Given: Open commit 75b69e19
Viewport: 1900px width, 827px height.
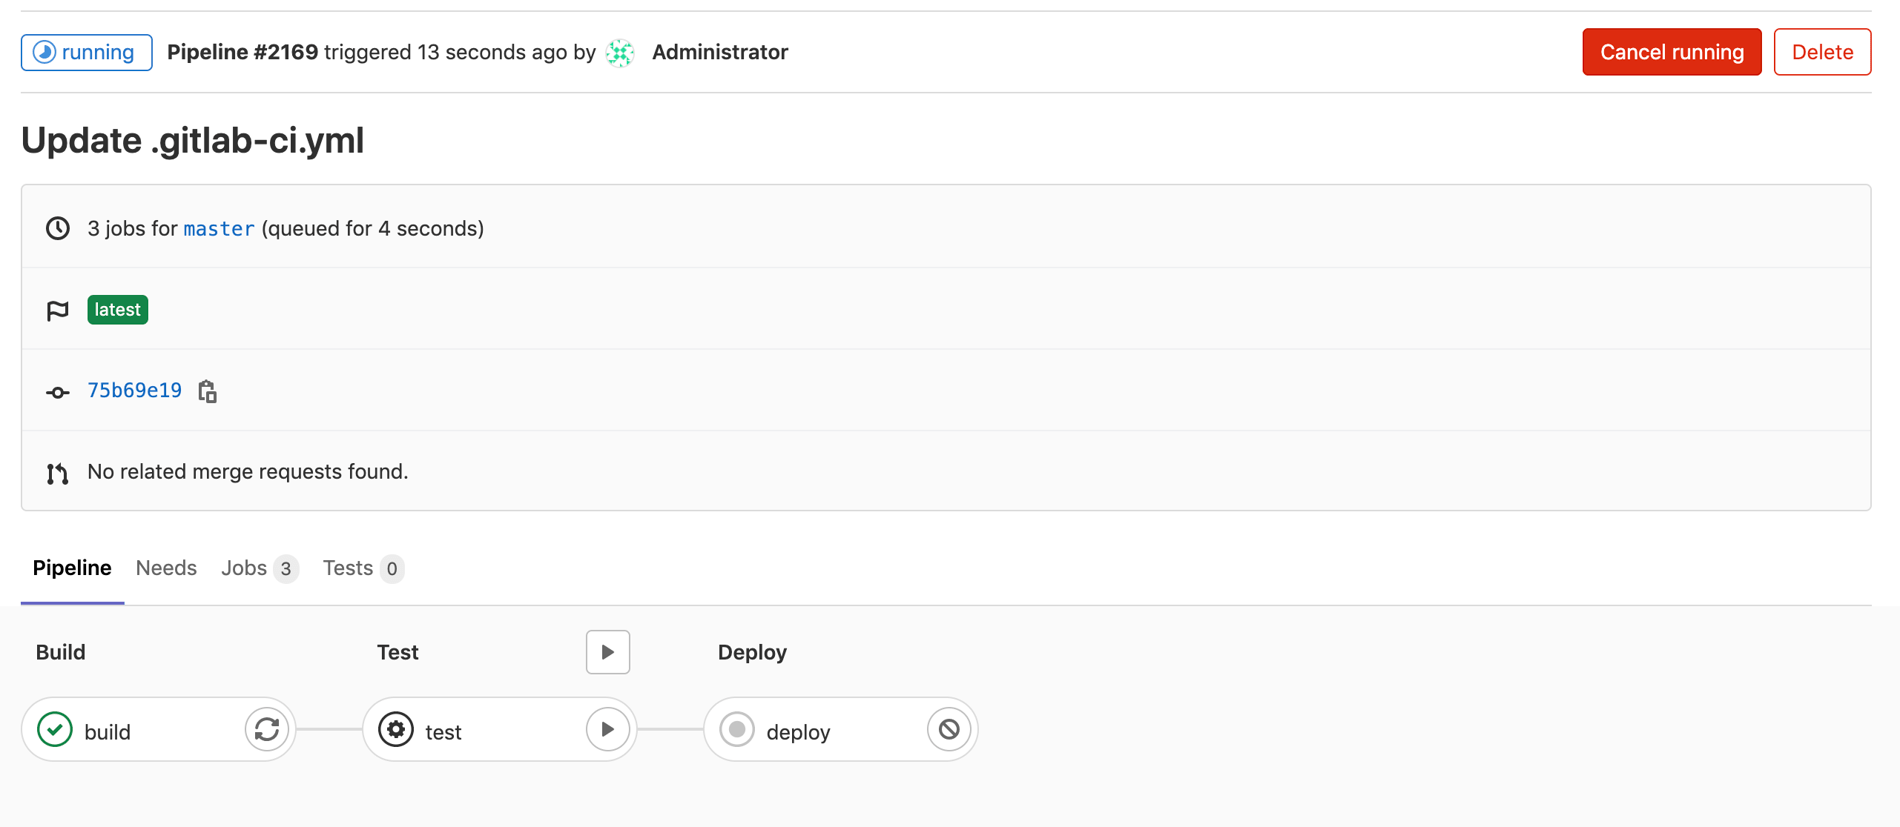Looking at the screenshot, I should 135,390.
